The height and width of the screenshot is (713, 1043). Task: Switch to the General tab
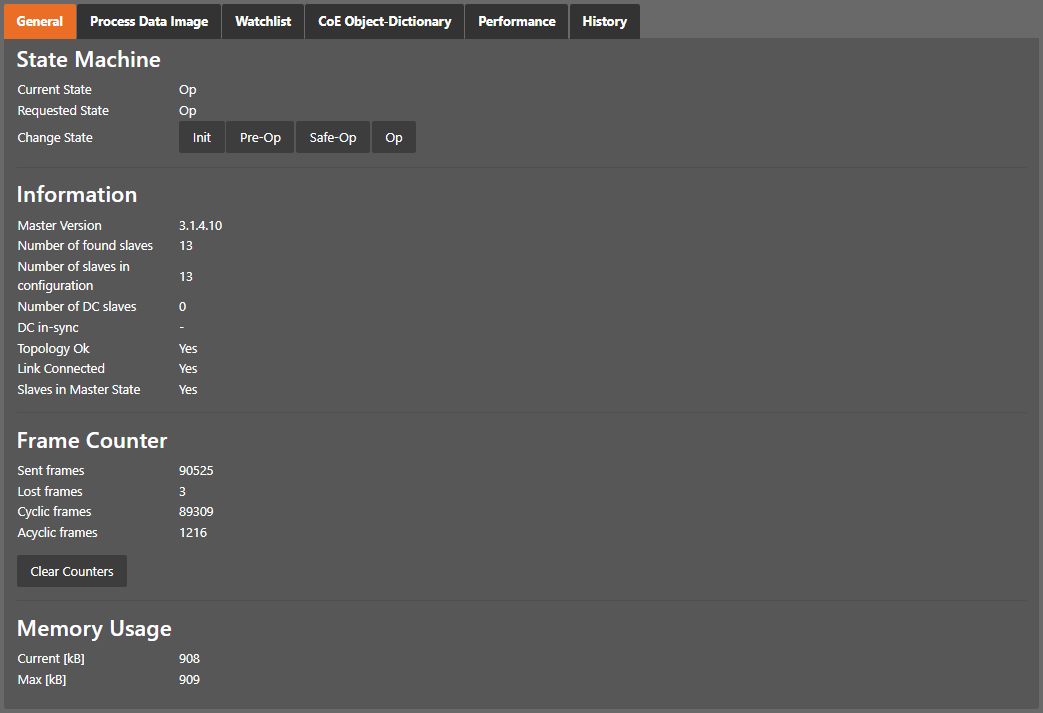(40, 21)
